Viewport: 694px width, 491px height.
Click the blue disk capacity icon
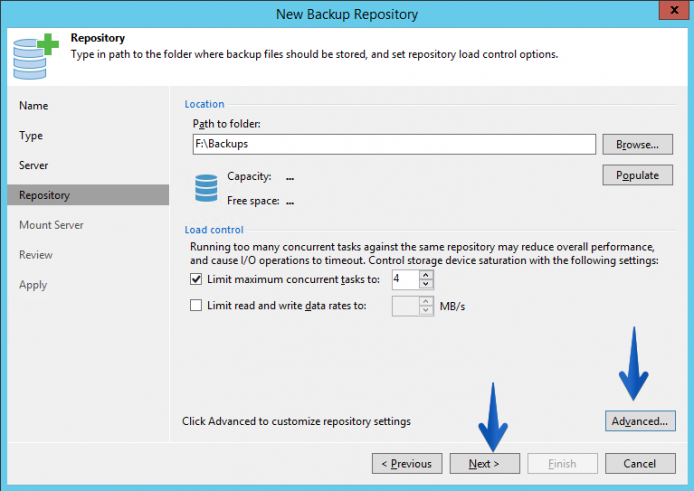coord(206,188)
